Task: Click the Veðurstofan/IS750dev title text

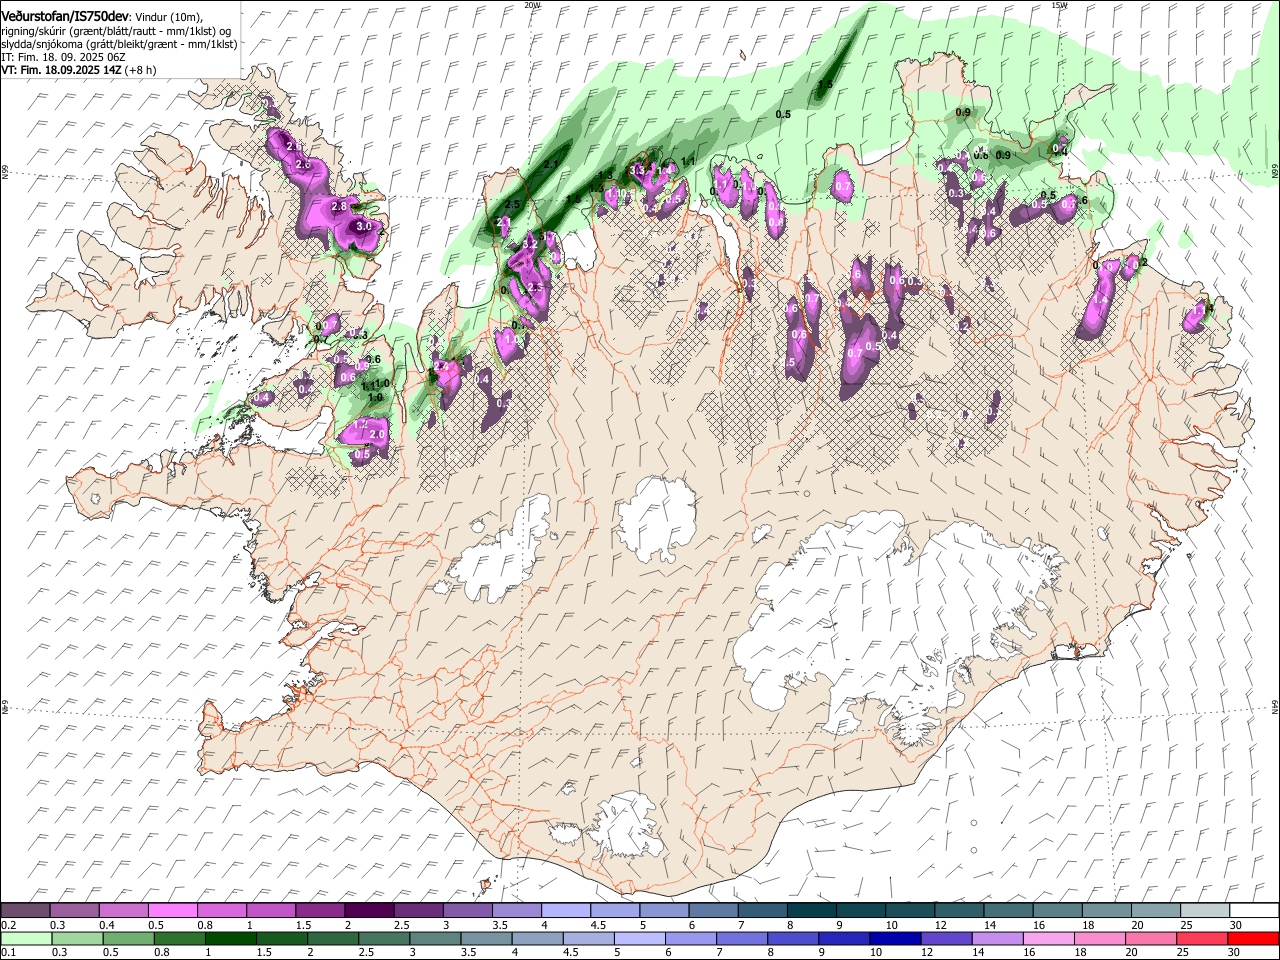Action: [65, 15]
